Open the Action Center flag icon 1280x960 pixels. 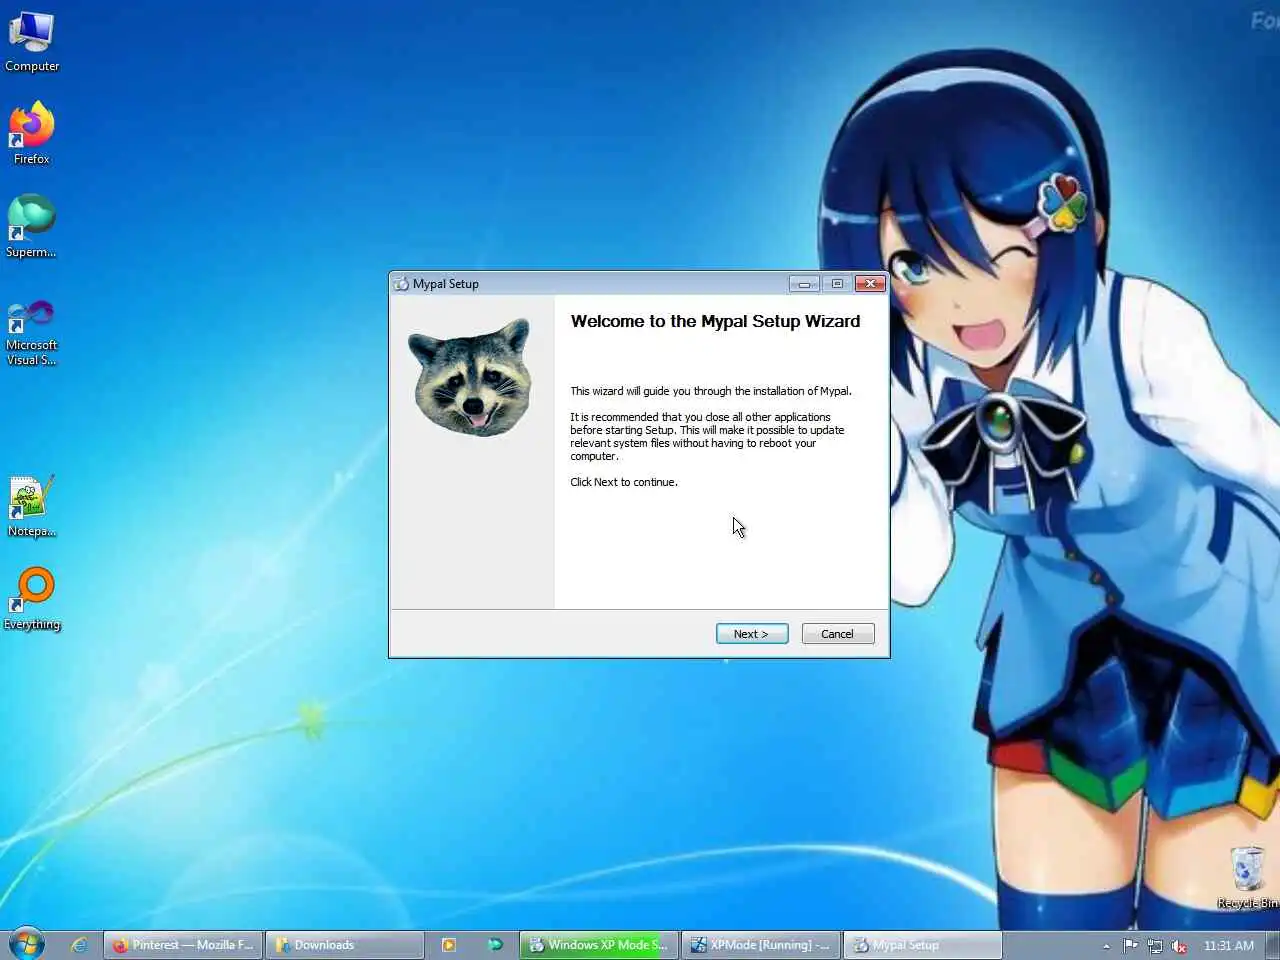(x=1130, y=946)
